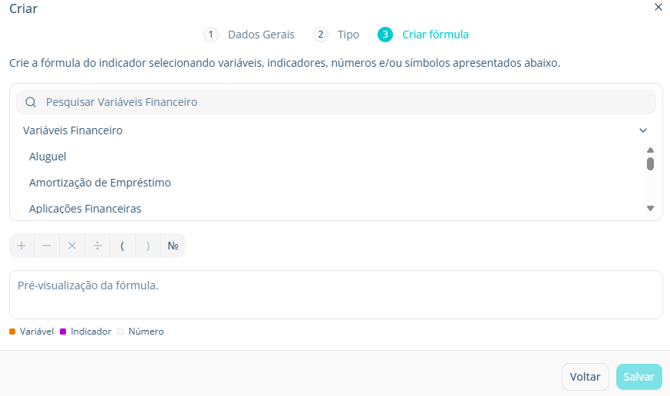The width and height of the screenshot is (670, 396).
Task: Insert a closing parenthesis
Action: pyautogui.click(x=148, y=246)
